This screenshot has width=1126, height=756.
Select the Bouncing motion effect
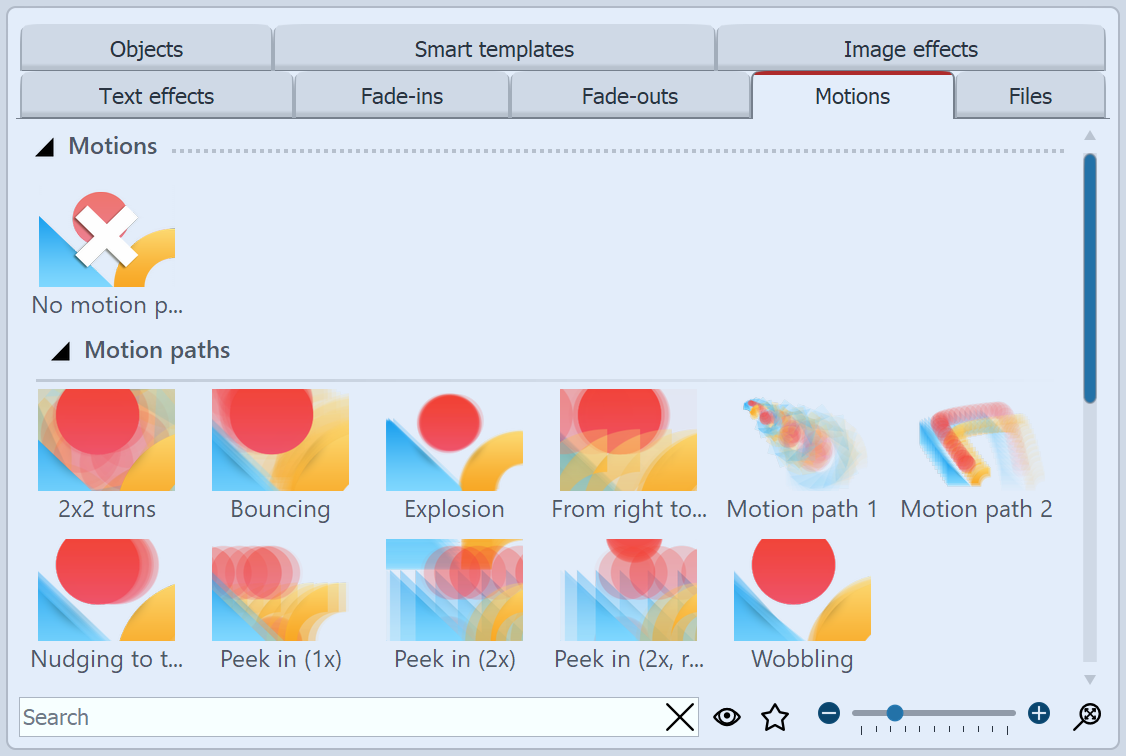(x=280, y=440)
